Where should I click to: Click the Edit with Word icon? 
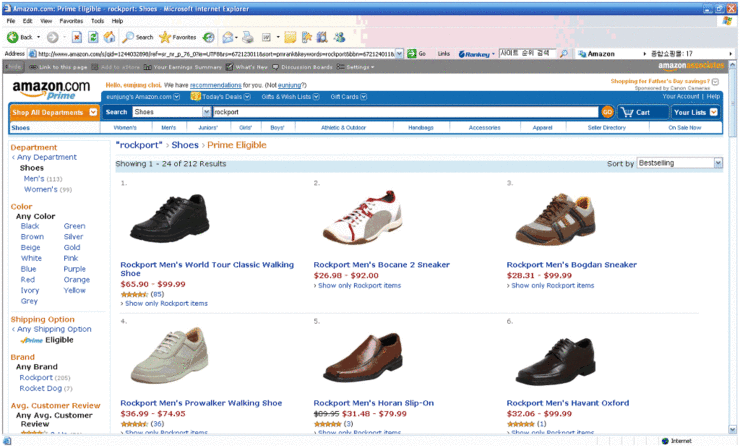(266, 37)
